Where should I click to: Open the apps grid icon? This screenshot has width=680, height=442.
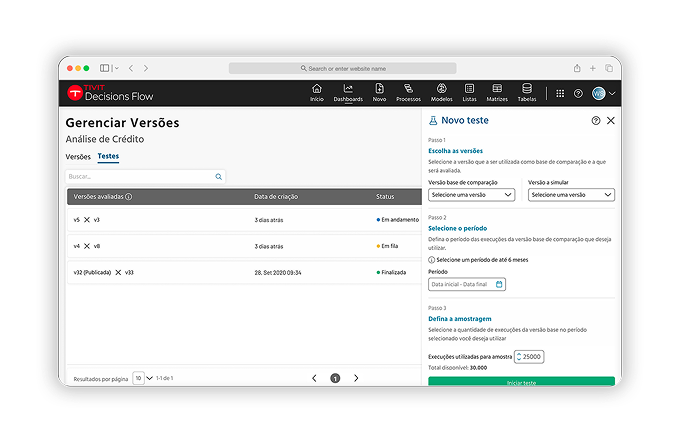coord(560,93)
